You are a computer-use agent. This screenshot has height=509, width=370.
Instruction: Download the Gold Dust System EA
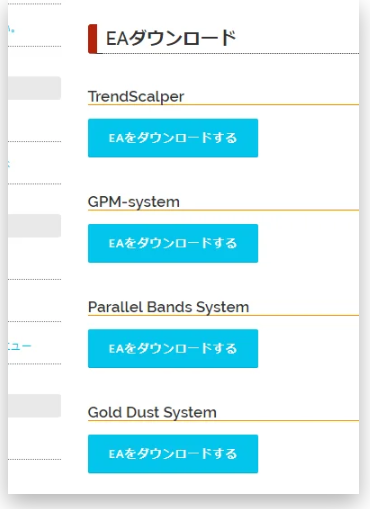(173, 454)
